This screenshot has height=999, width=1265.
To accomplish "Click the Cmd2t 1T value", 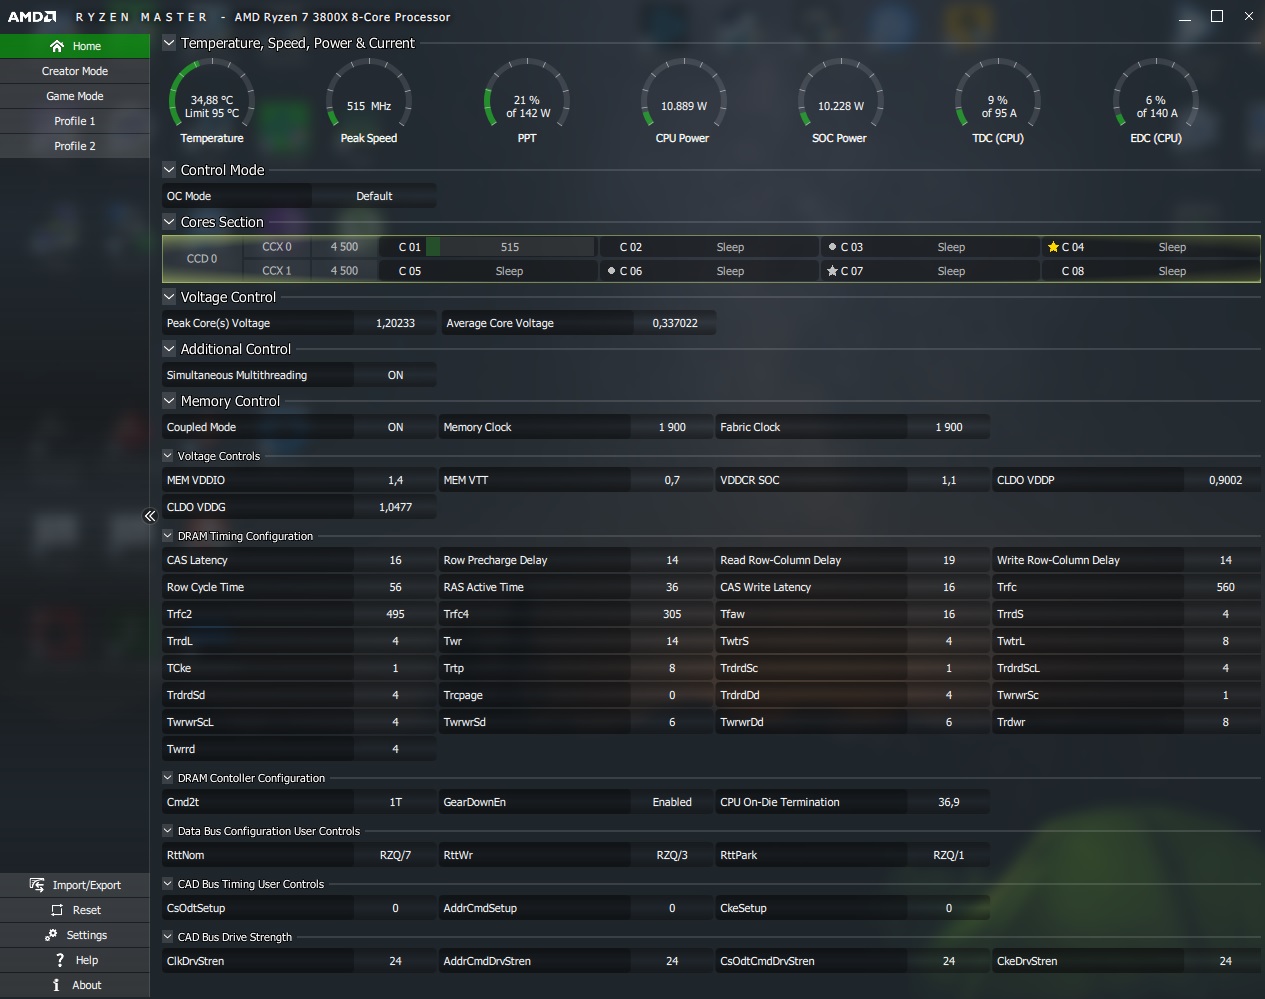I will [395, 802].
